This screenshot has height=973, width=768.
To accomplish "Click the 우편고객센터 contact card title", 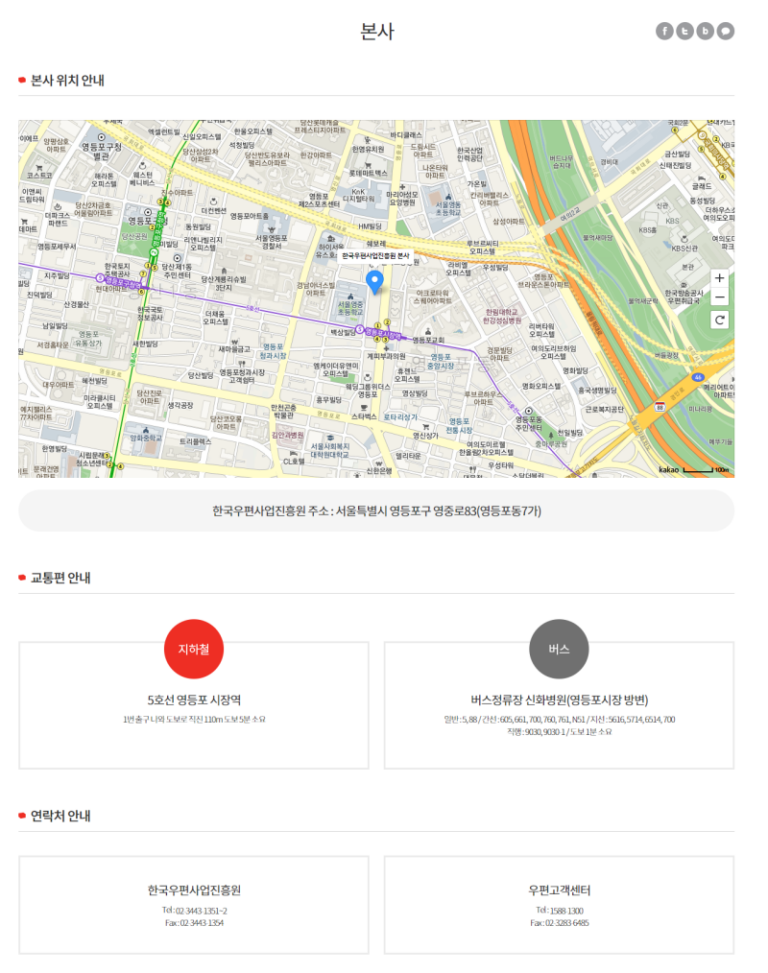I will click(x=559, y=890).
